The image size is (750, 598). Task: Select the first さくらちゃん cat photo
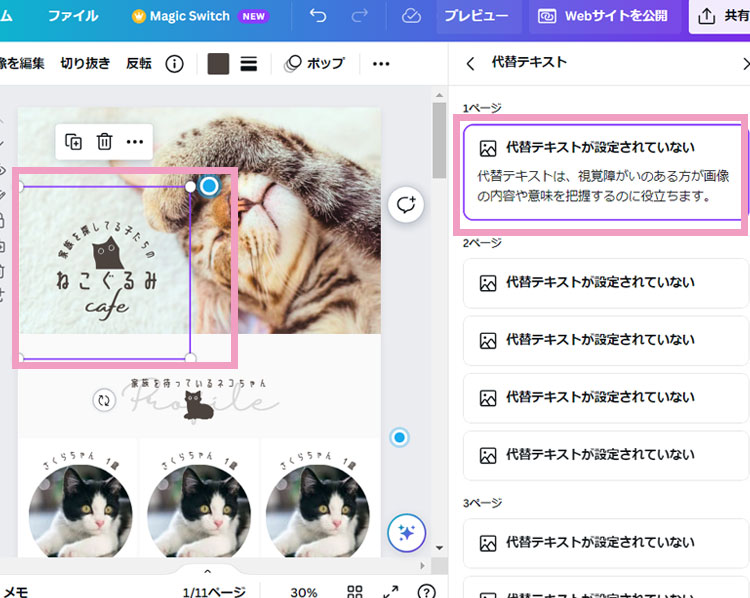tap(80, 511)
